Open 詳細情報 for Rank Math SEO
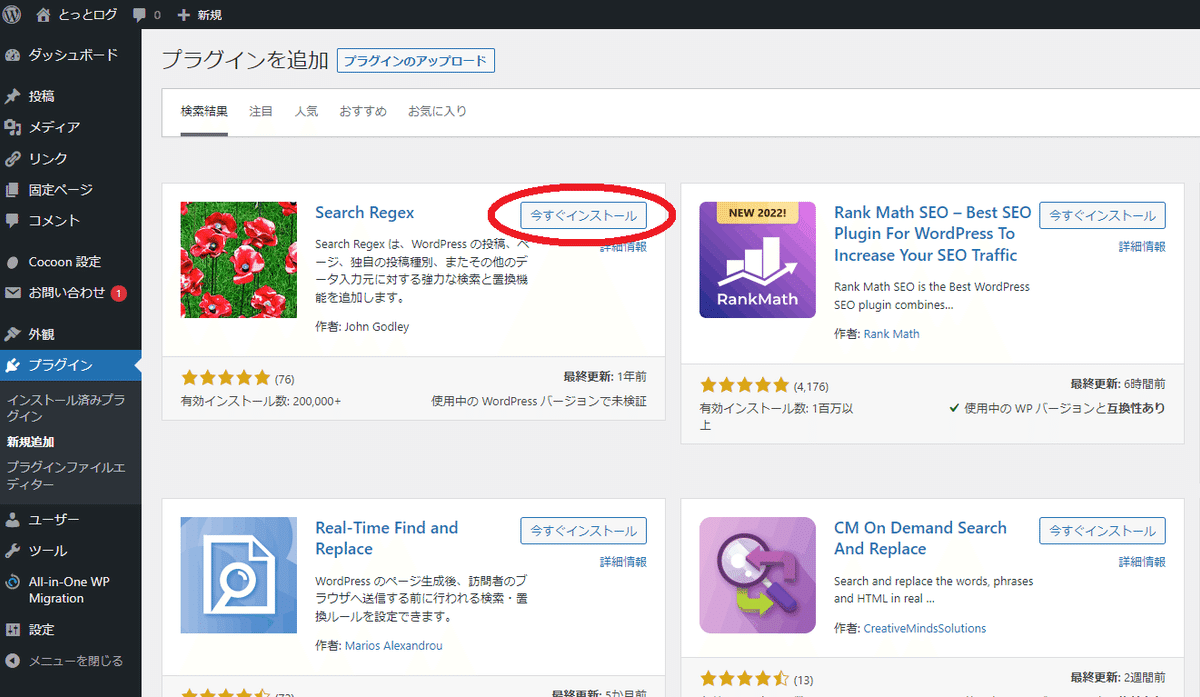Screen dimensions: 1200x697 1142,246
